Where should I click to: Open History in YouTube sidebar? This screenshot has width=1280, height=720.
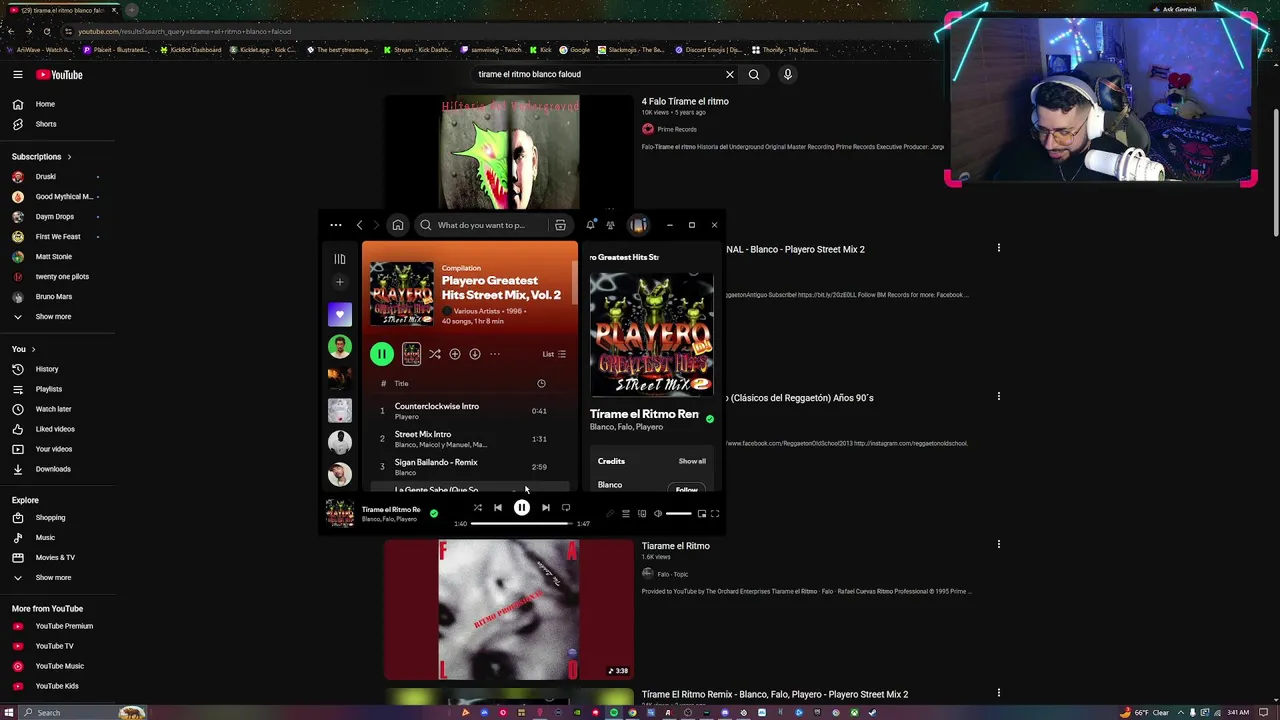[58, 369]
